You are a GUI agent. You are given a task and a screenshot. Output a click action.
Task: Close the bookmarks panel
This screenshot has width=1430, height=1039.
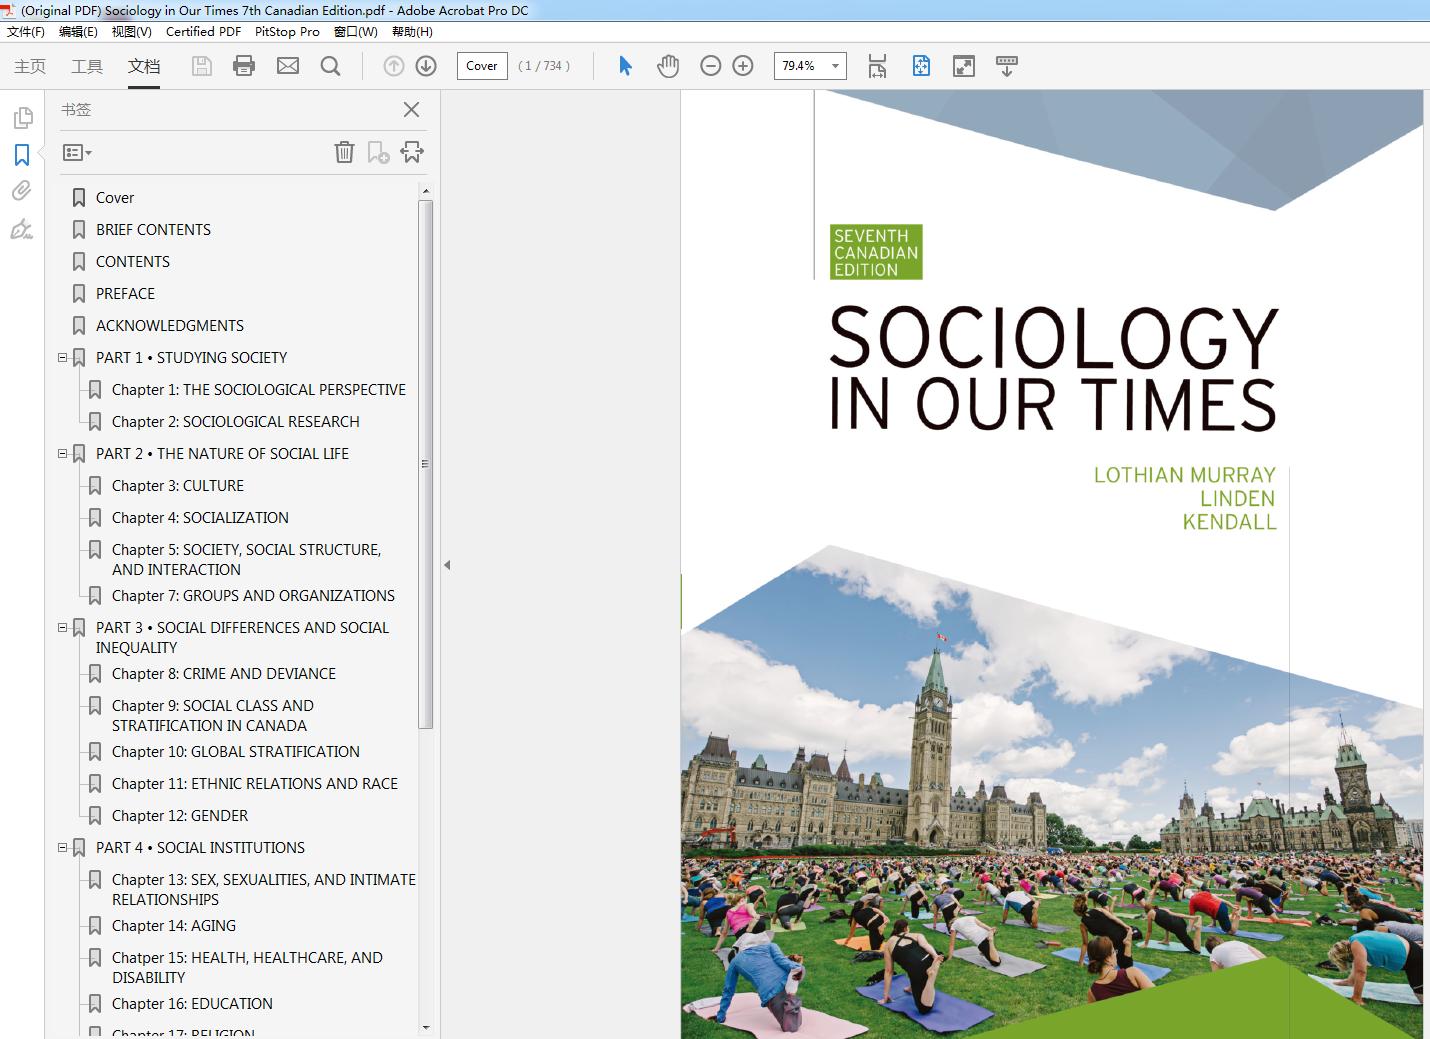[411, 110]
